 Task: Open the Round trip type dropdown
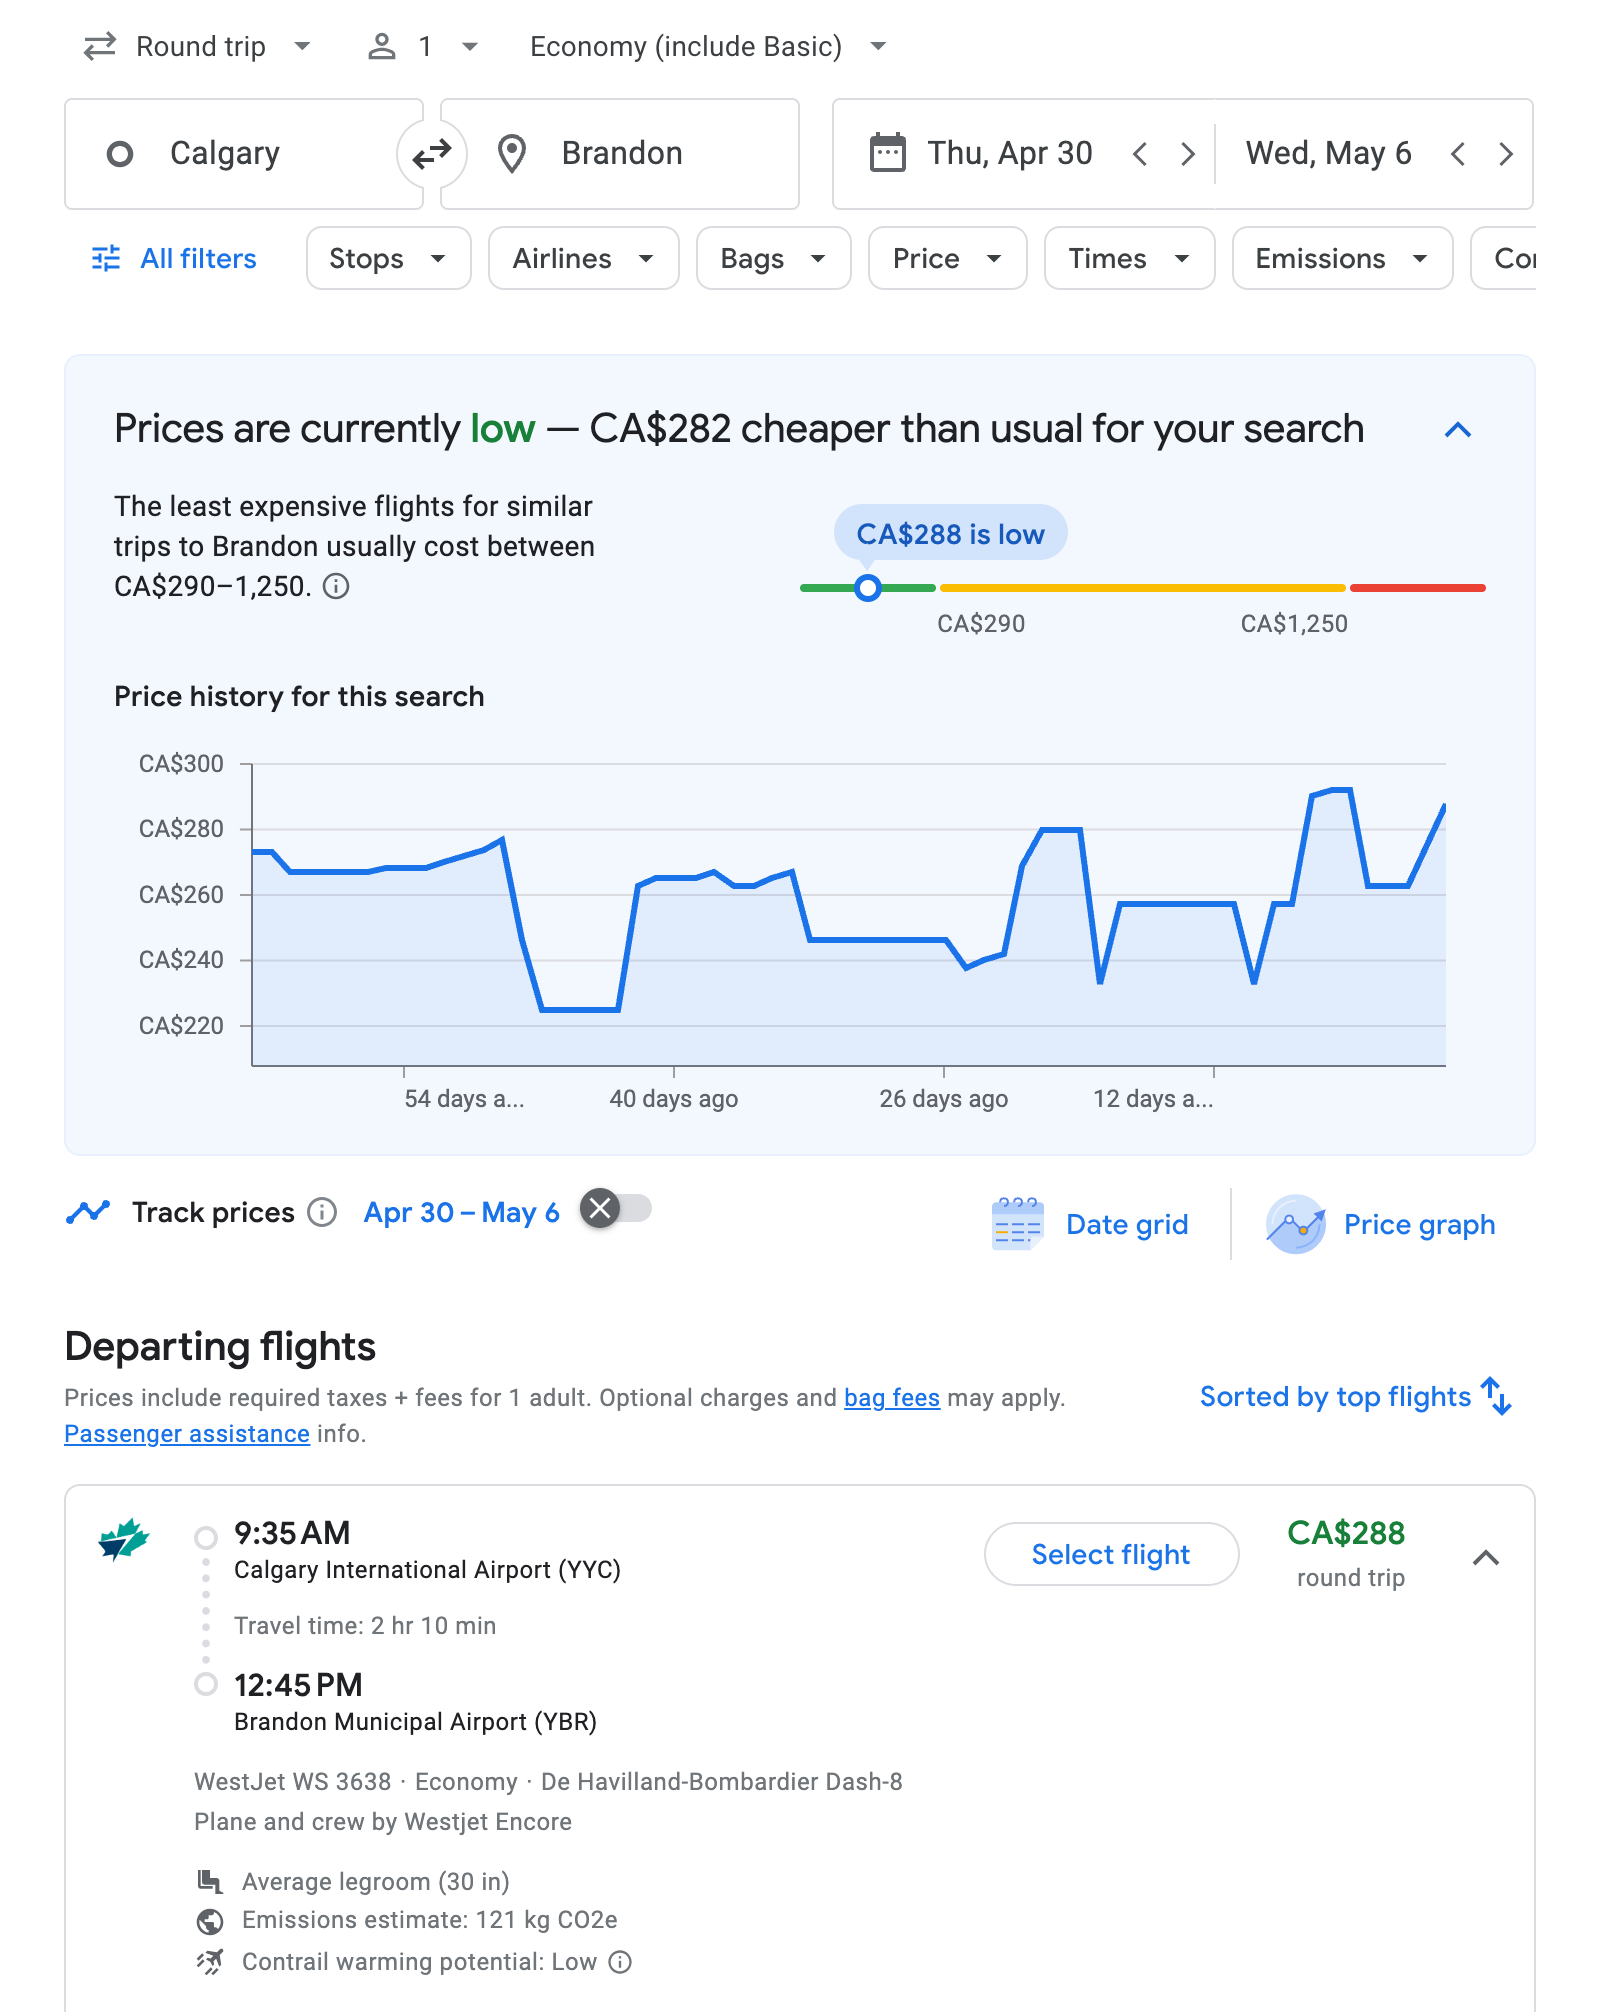(x=198, y=47)
